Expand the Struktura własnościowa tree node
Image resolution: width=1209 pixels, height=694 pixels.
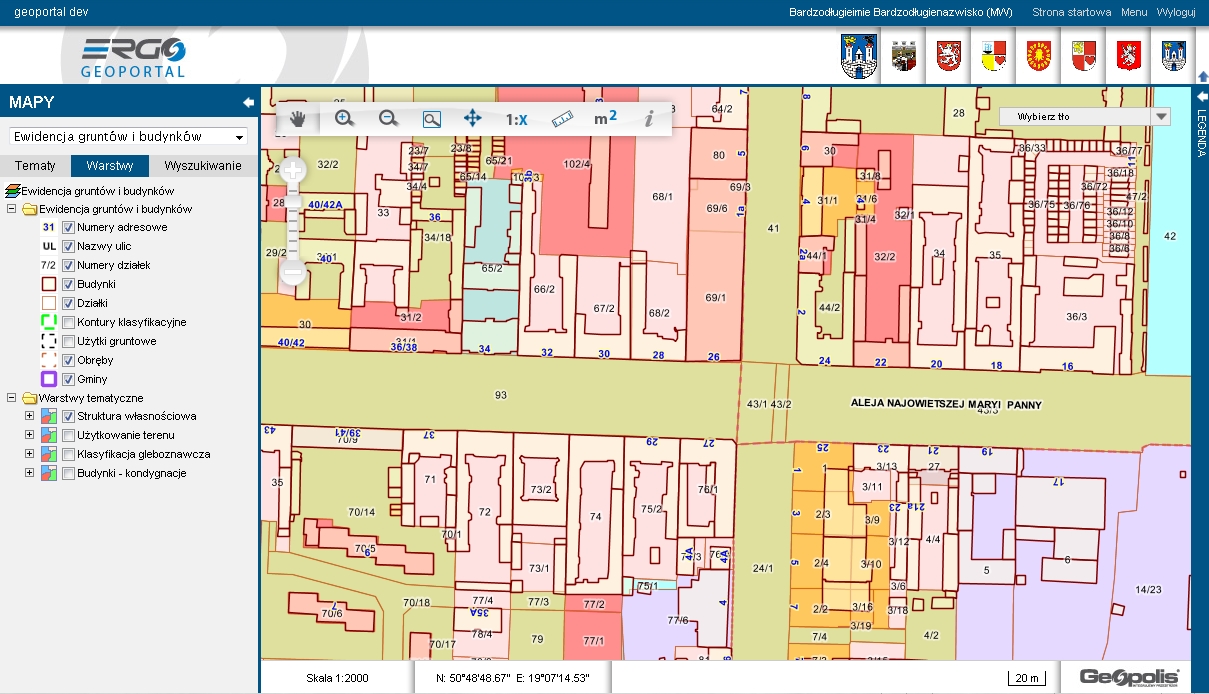[29, 416]
